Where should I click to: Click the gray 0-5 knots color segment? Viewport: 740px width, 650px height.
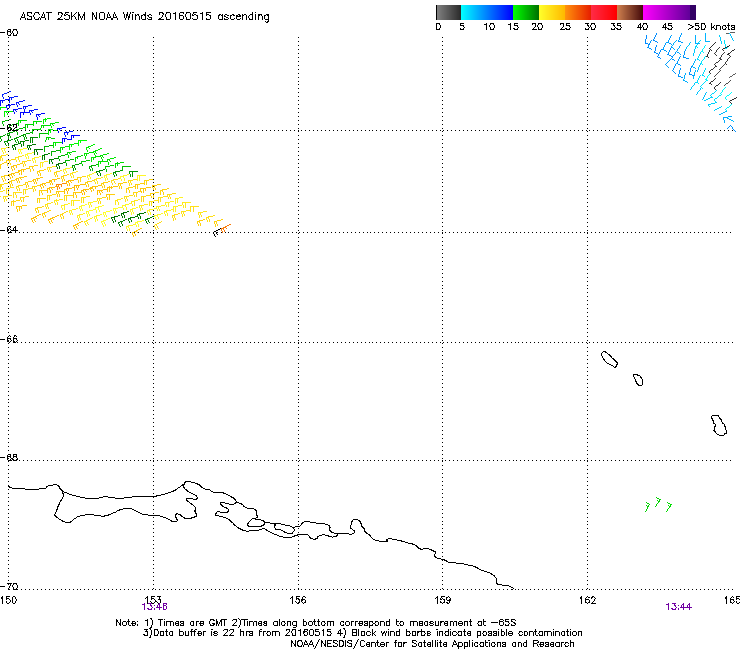coord(448,12)
